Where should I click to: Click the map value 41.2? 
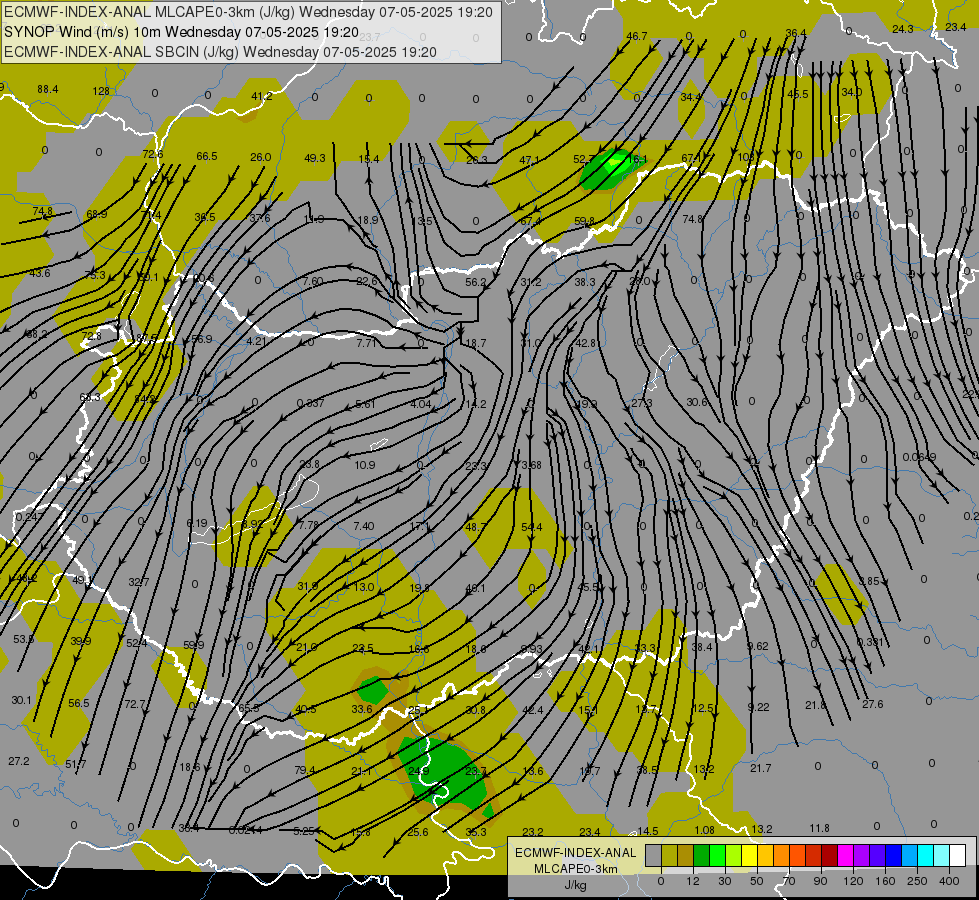(262, 96)
